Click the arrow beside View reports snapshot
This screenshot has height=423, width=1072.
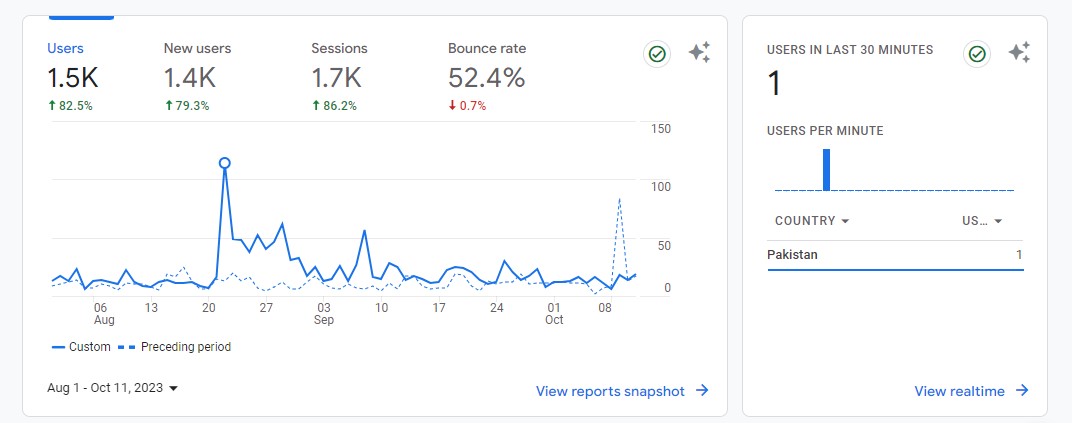click(x=703, y=391)
